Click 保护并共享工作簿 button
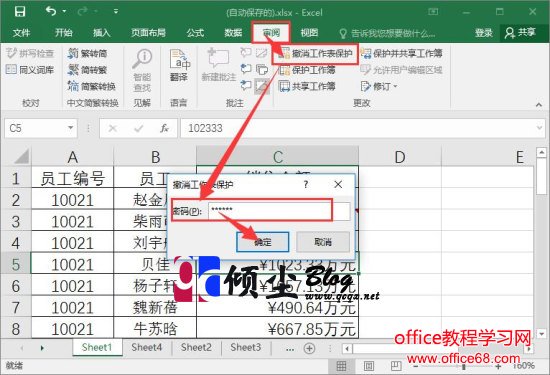550x375 pixels. tap(402, 53)
